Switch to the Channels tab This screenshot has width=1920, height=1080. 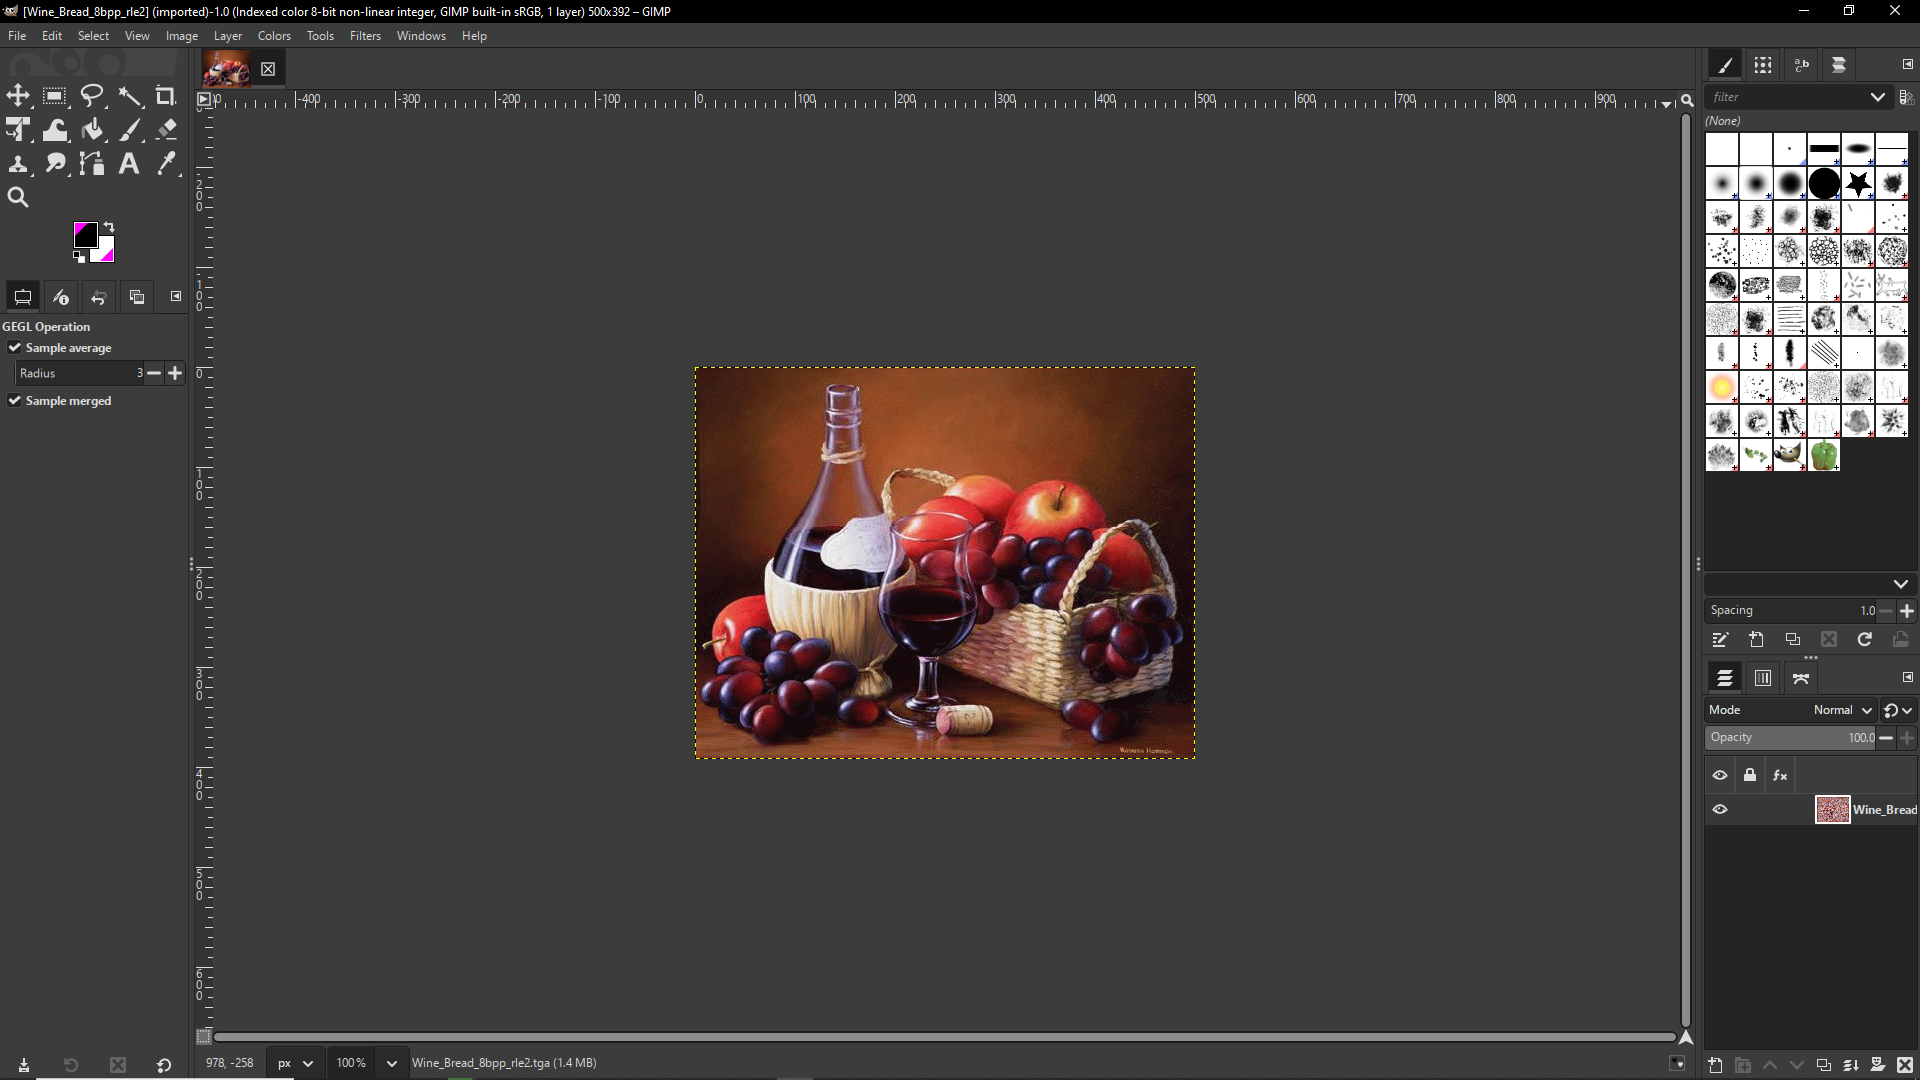pos(1763,678)
